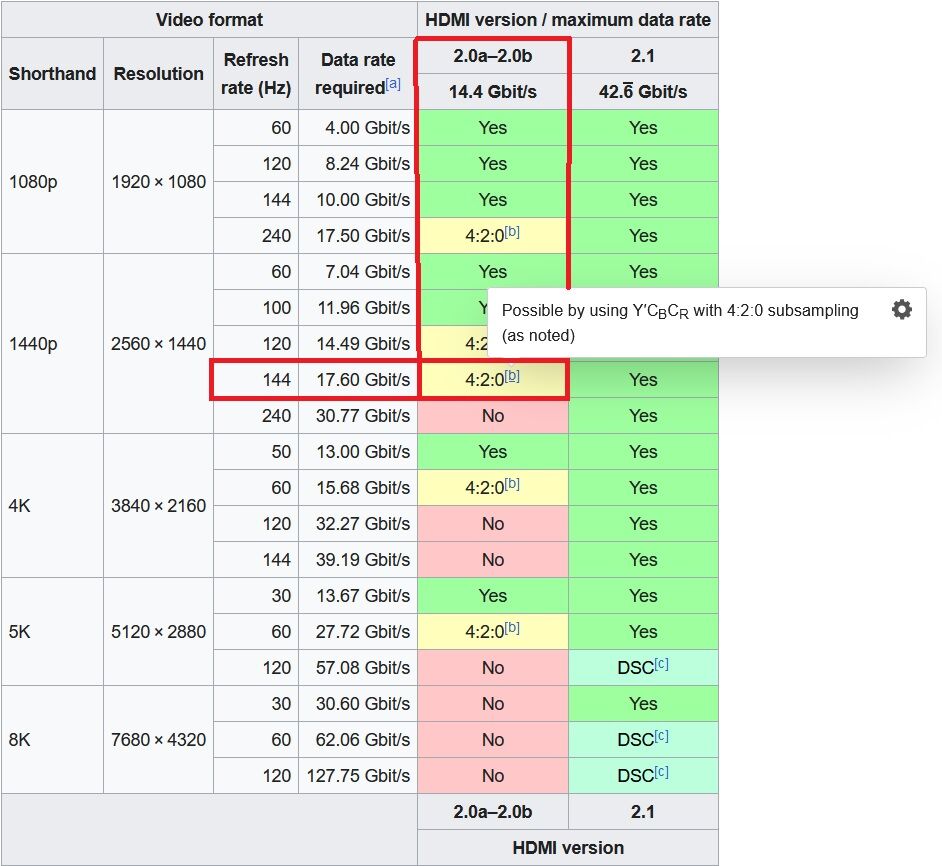Viewport: 942px width, 866px height.
Task: Click the '8.24 Gbit/s' data rate cell
Action: point(358,163)
